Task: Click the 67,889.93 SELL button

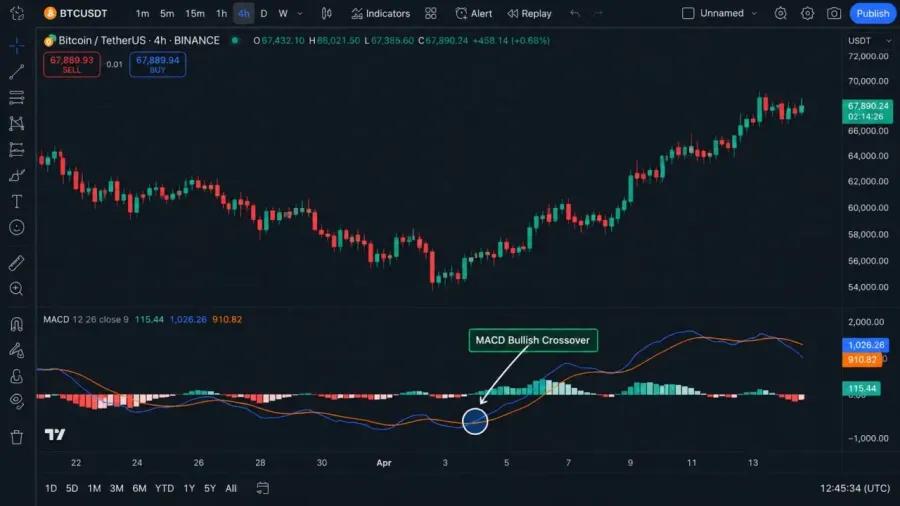Action: click(x=72, y=64)
